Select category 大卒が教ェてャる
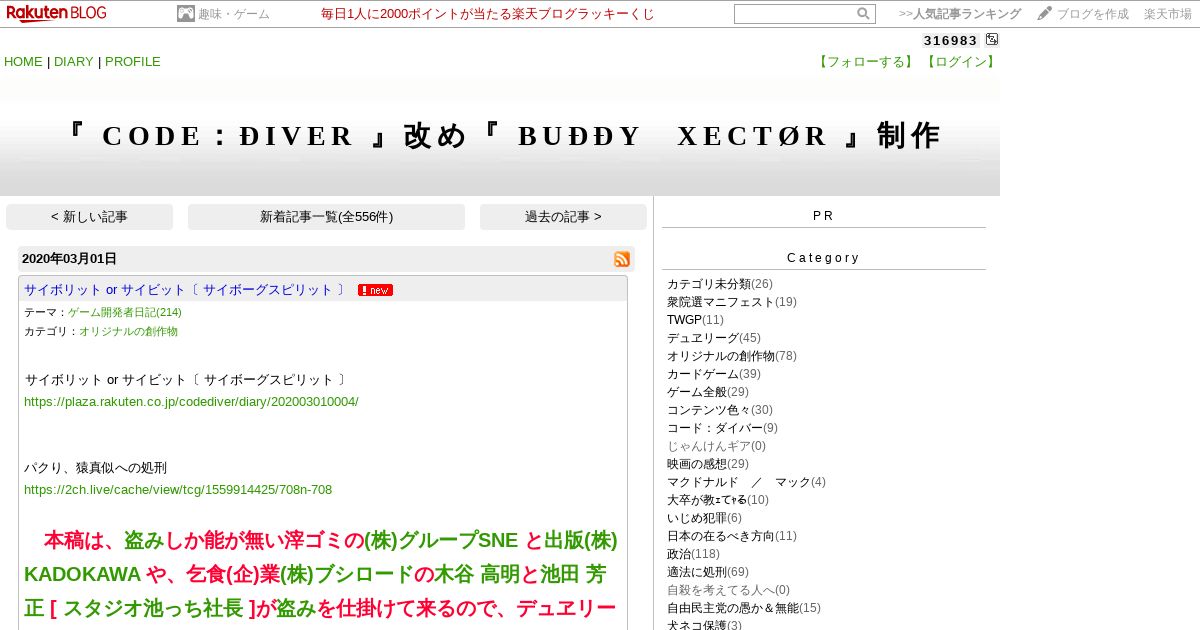This screenshot has width=1200, height=630. click(707, 500)
